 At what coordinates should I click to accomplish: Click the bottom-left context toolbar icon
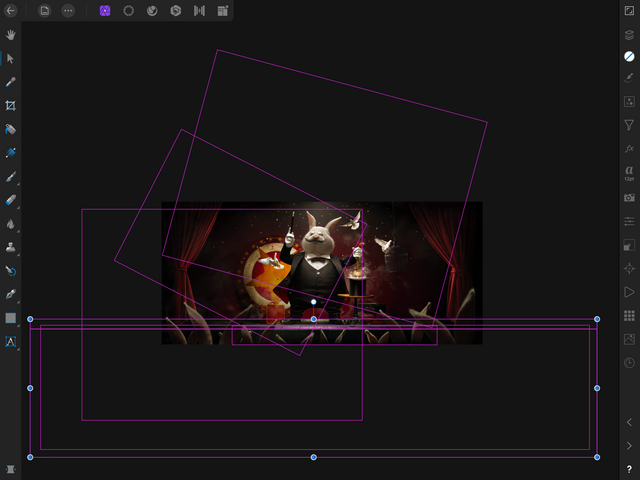pyautogui.click(x=11, y=469)
